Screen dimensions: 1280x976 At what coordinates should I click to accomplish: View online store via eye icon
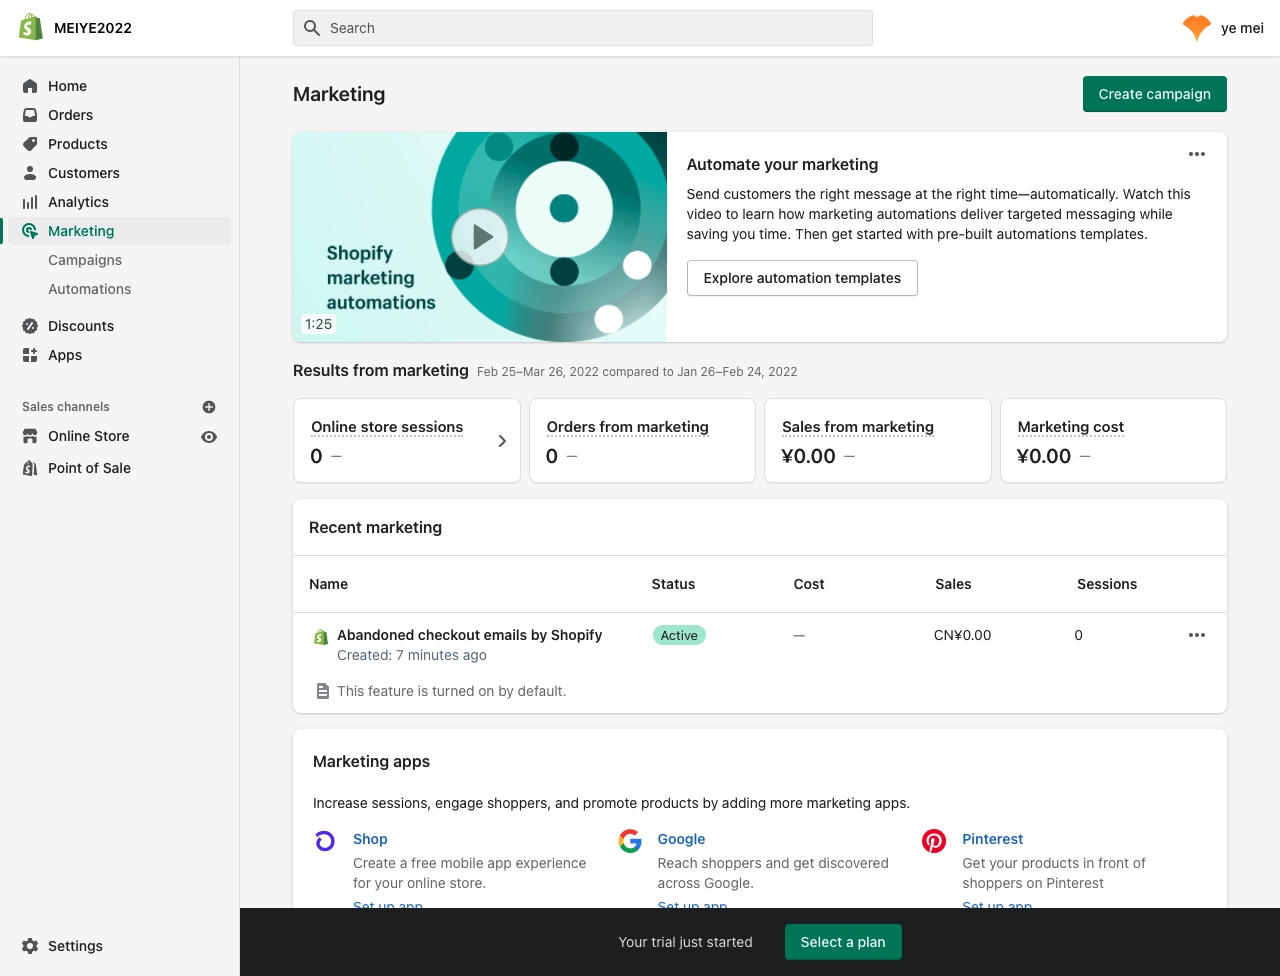(209, 437)
